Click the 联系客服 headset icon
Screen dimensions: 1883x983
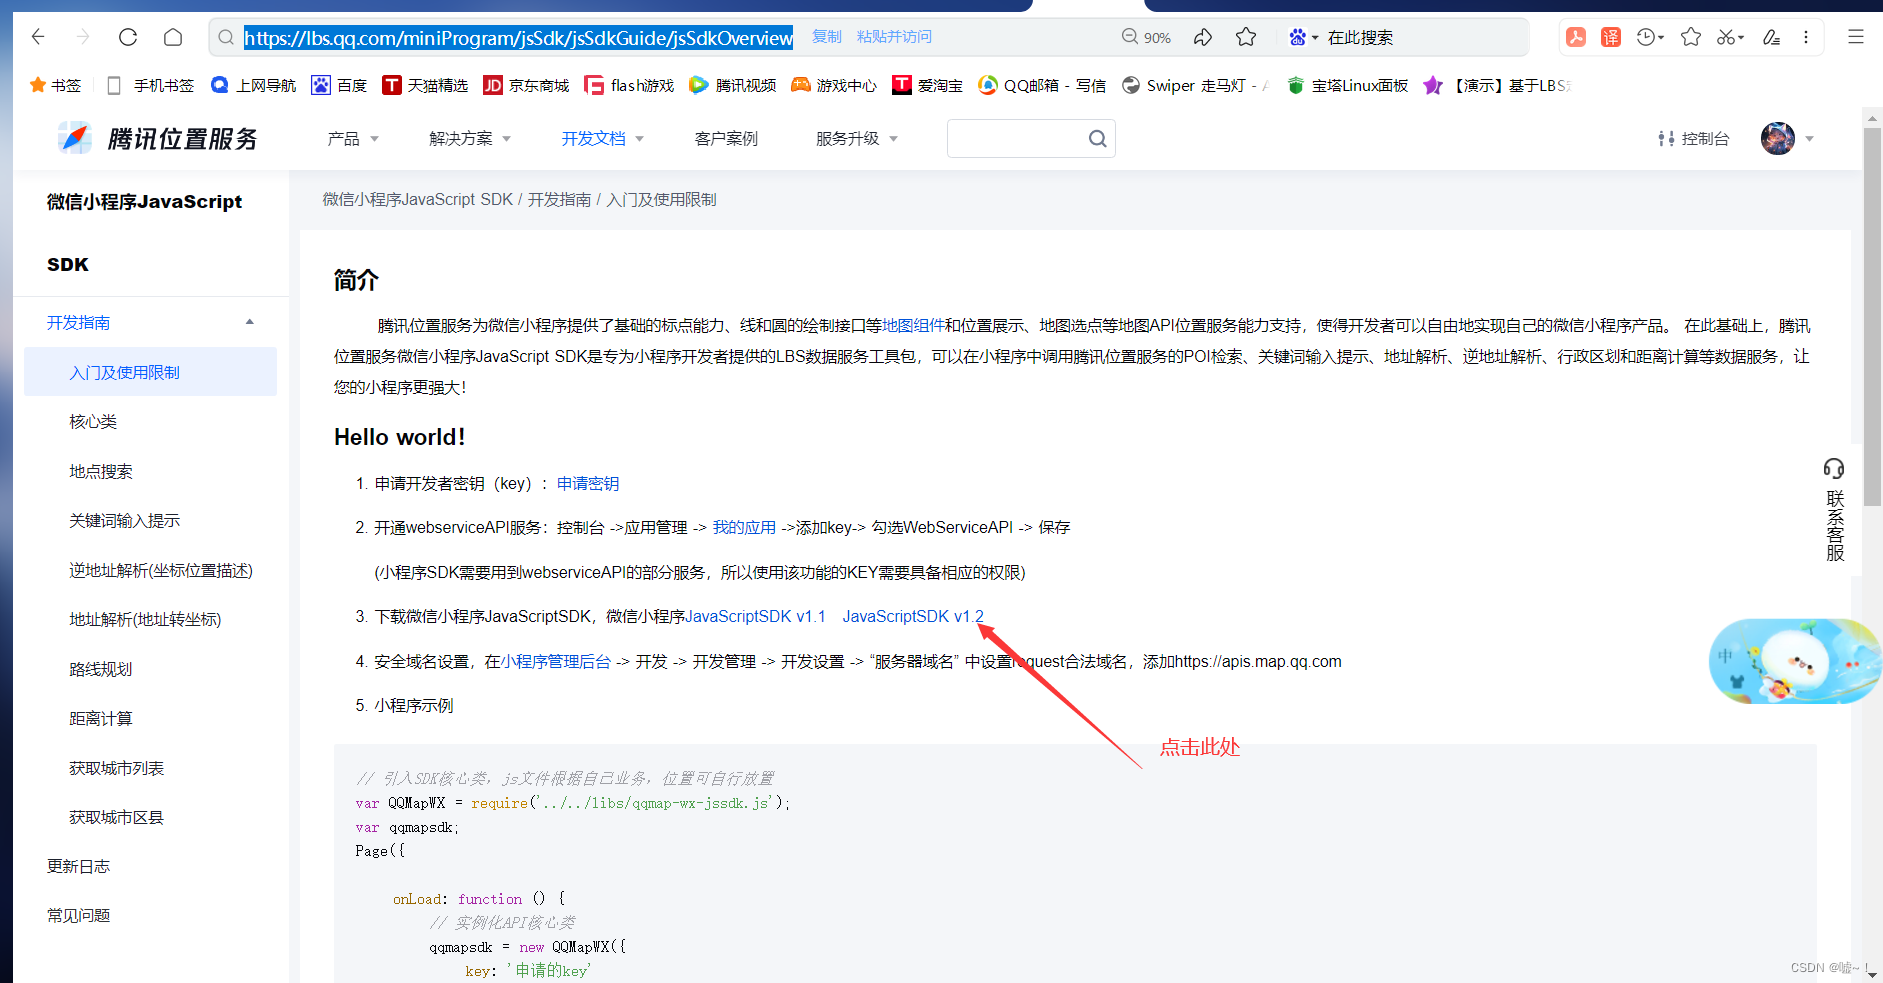[x=1834, y=468]
